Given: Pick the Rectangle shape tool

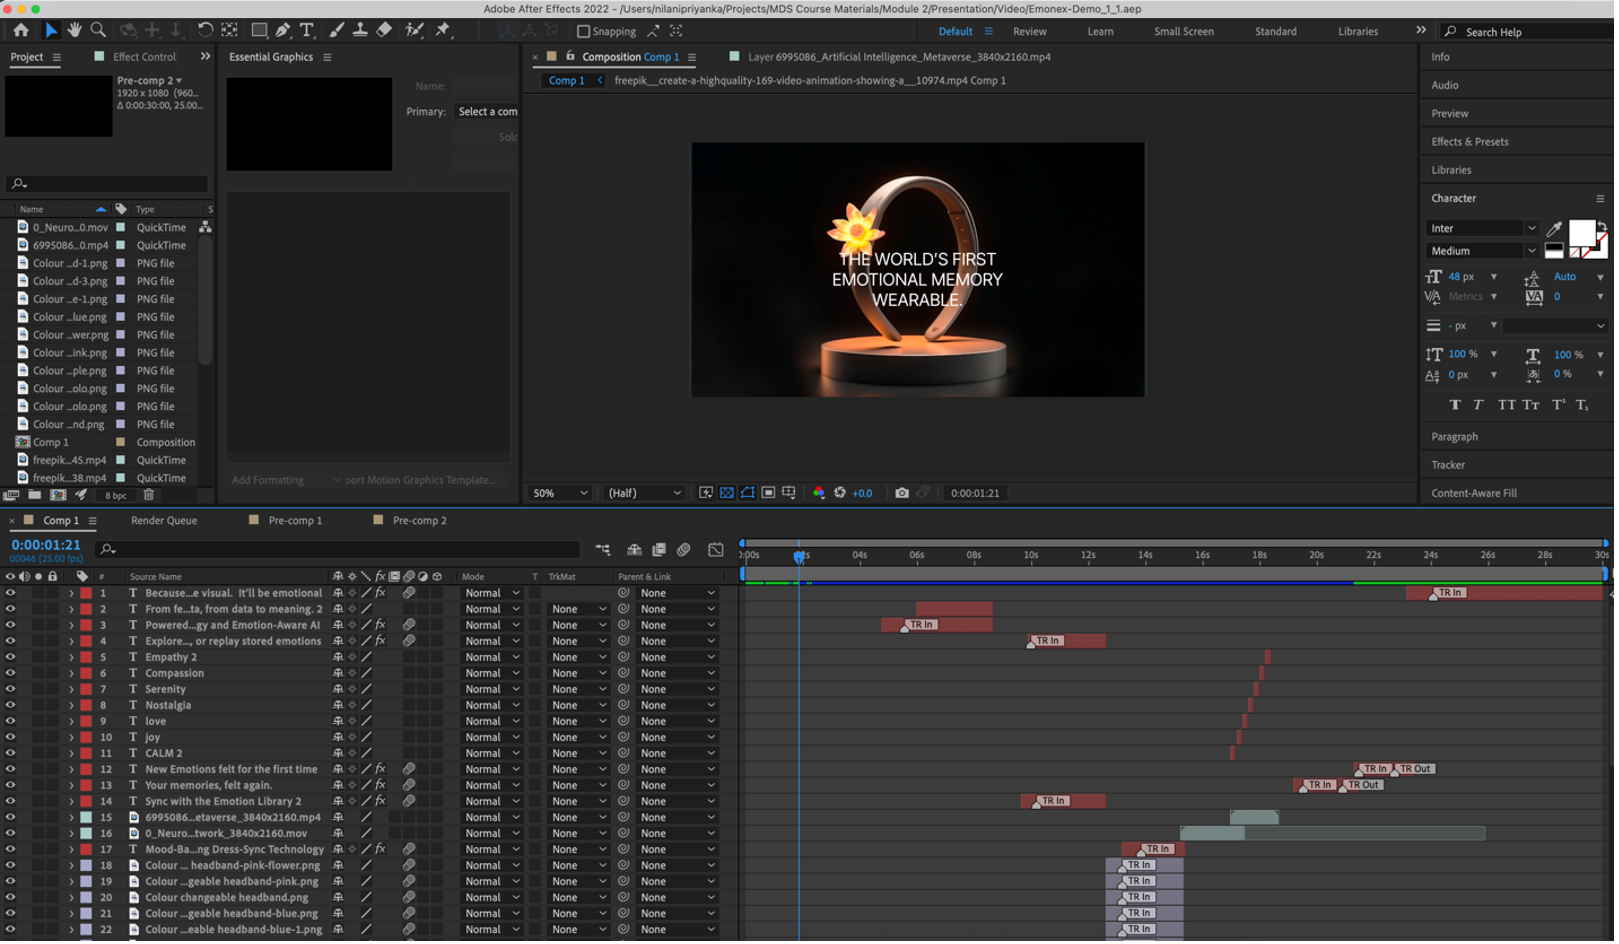Looking at the screenshot, I should click(x=259, y=30).
